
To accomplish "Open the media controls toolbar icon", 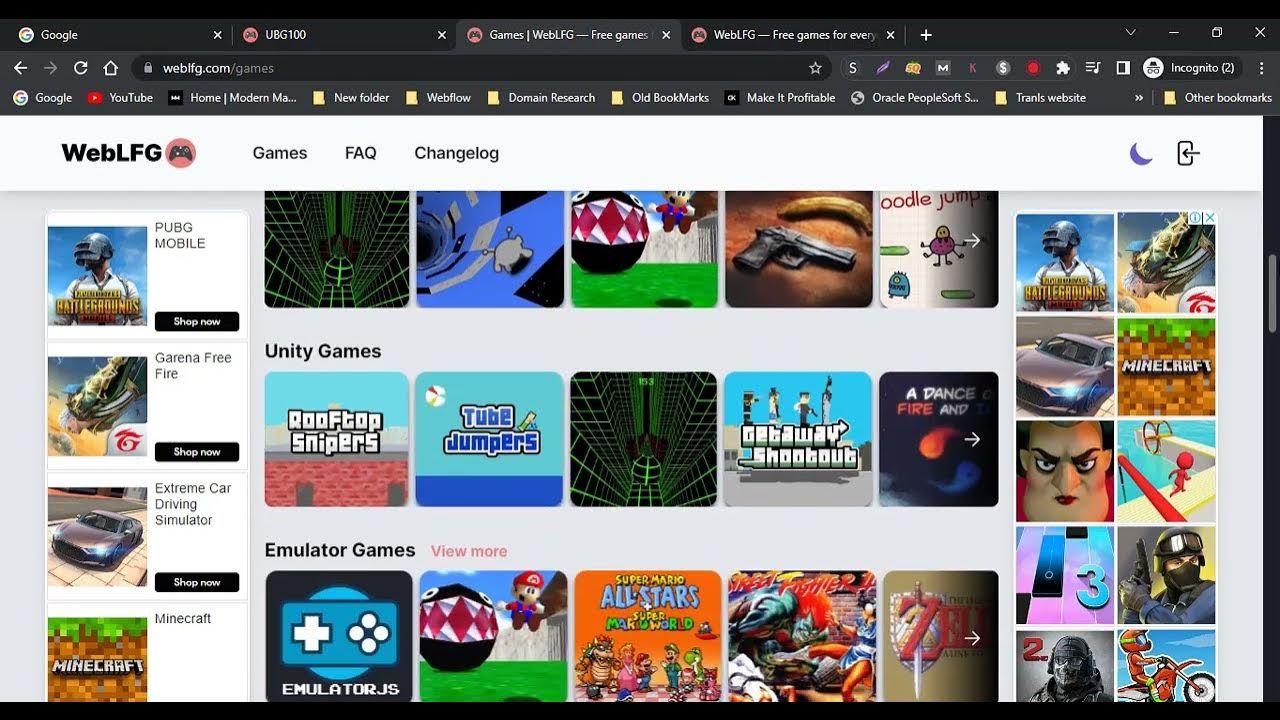I will coord(1093,68).
